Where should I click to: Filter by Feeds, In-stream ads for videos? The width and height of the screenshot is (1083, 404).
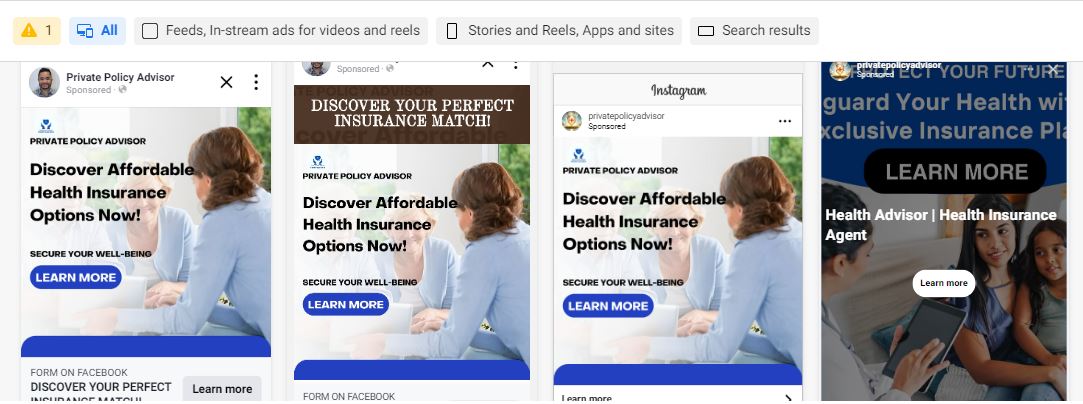[x=281, y=30]
